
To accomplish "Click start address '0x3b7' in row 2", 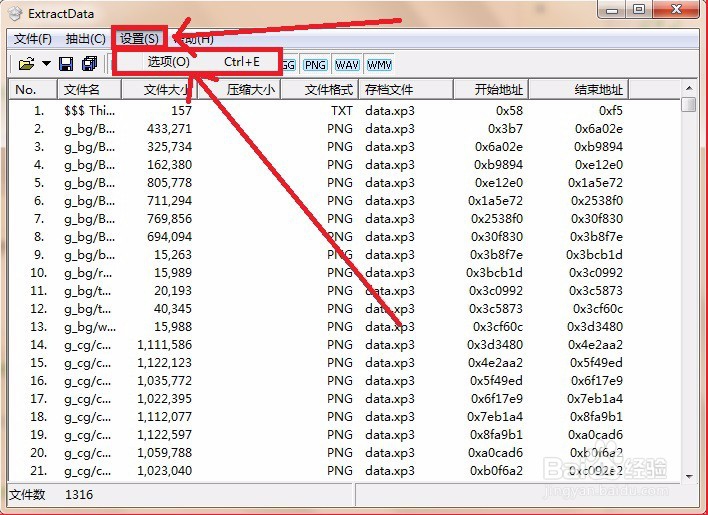I will coord(505,129).
